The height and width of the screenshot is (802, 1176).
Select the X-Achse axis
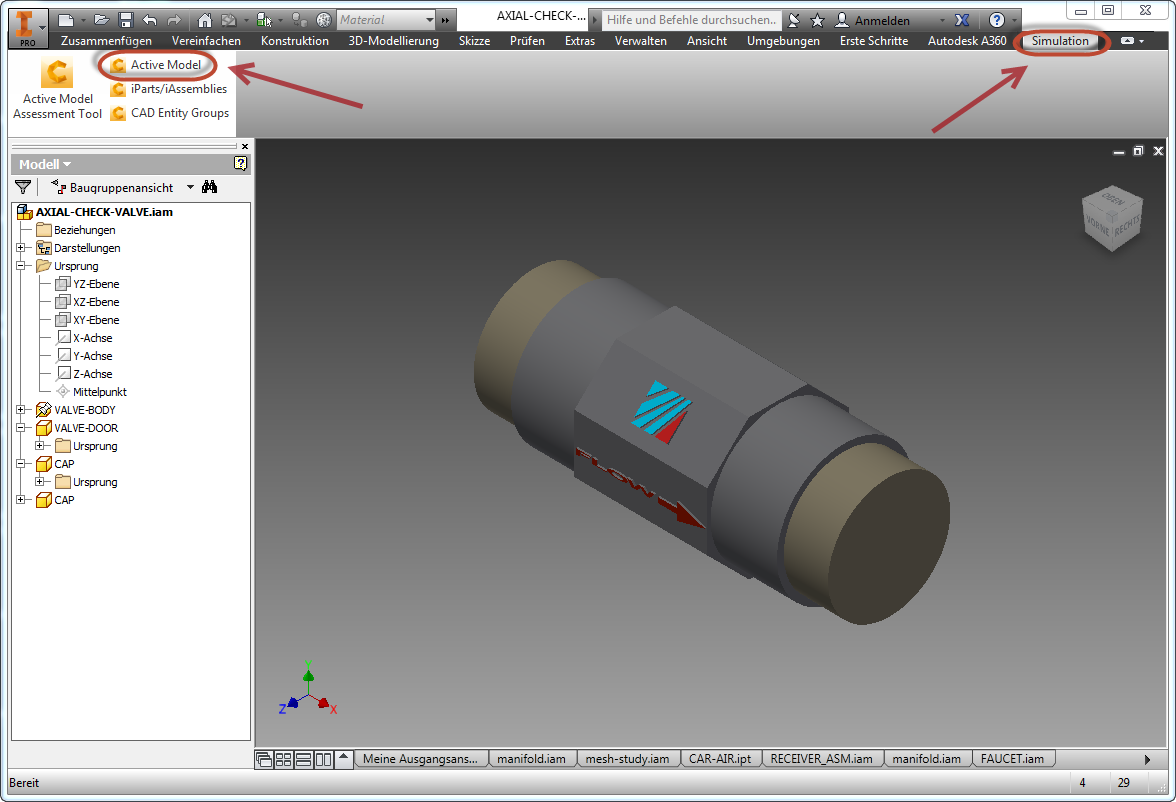[x=93, y=338]
